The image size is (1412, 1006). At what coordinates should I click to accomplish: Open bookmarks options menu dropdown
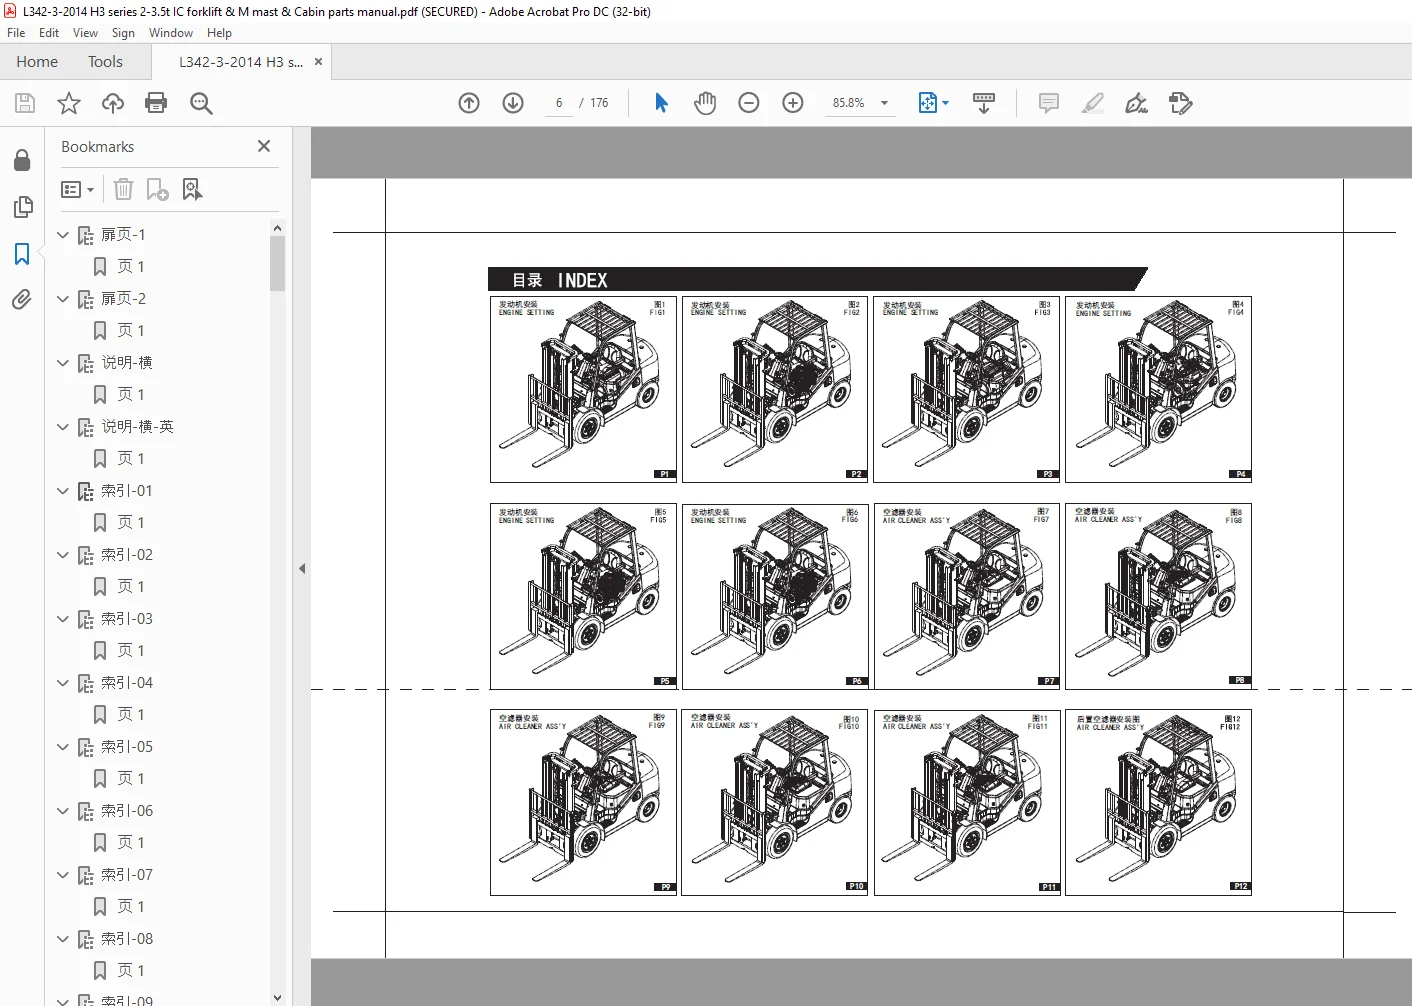77,189
